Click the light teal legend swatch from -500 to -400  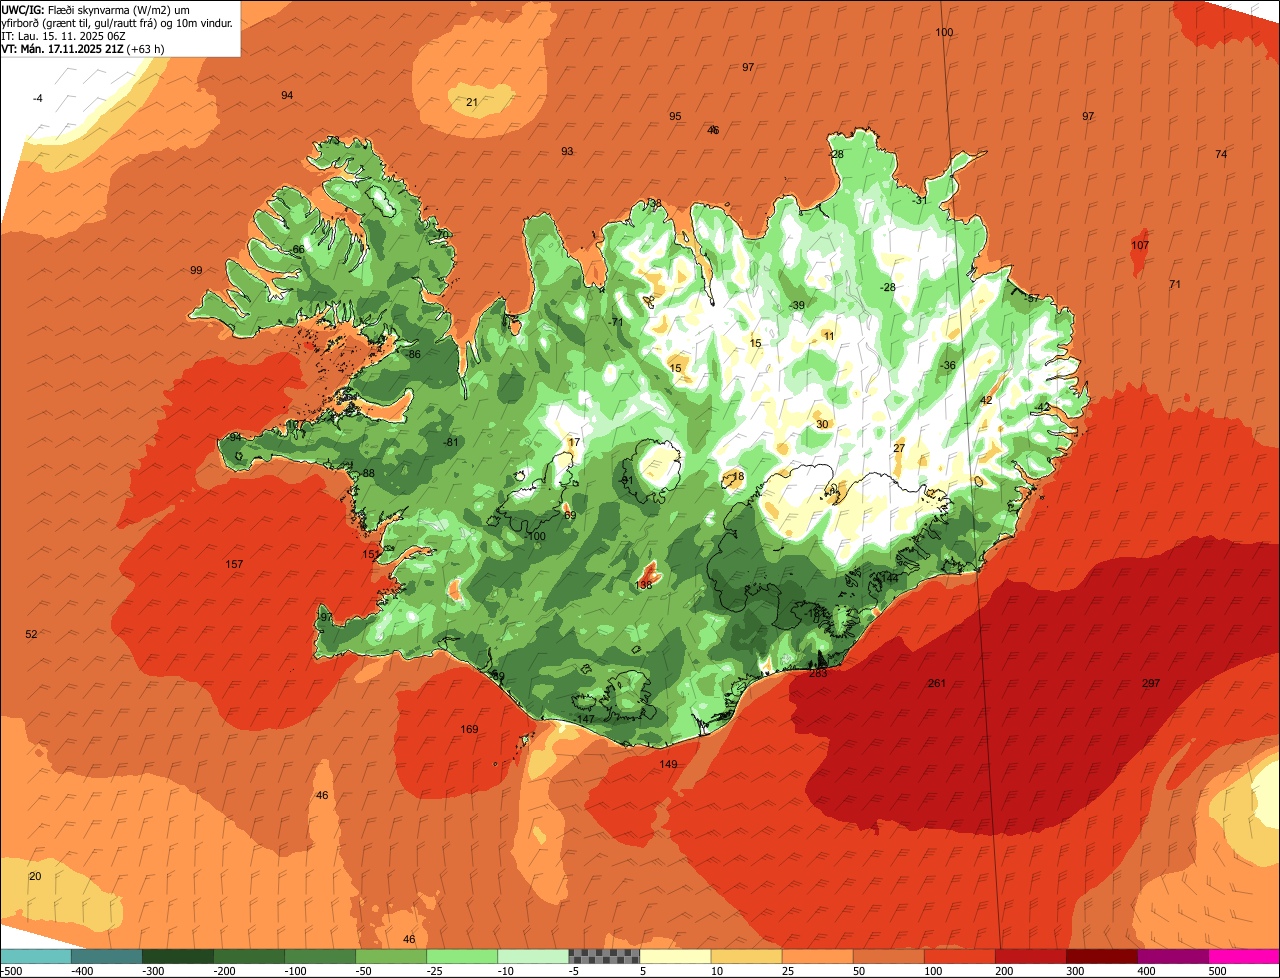(x=35, y=956)
